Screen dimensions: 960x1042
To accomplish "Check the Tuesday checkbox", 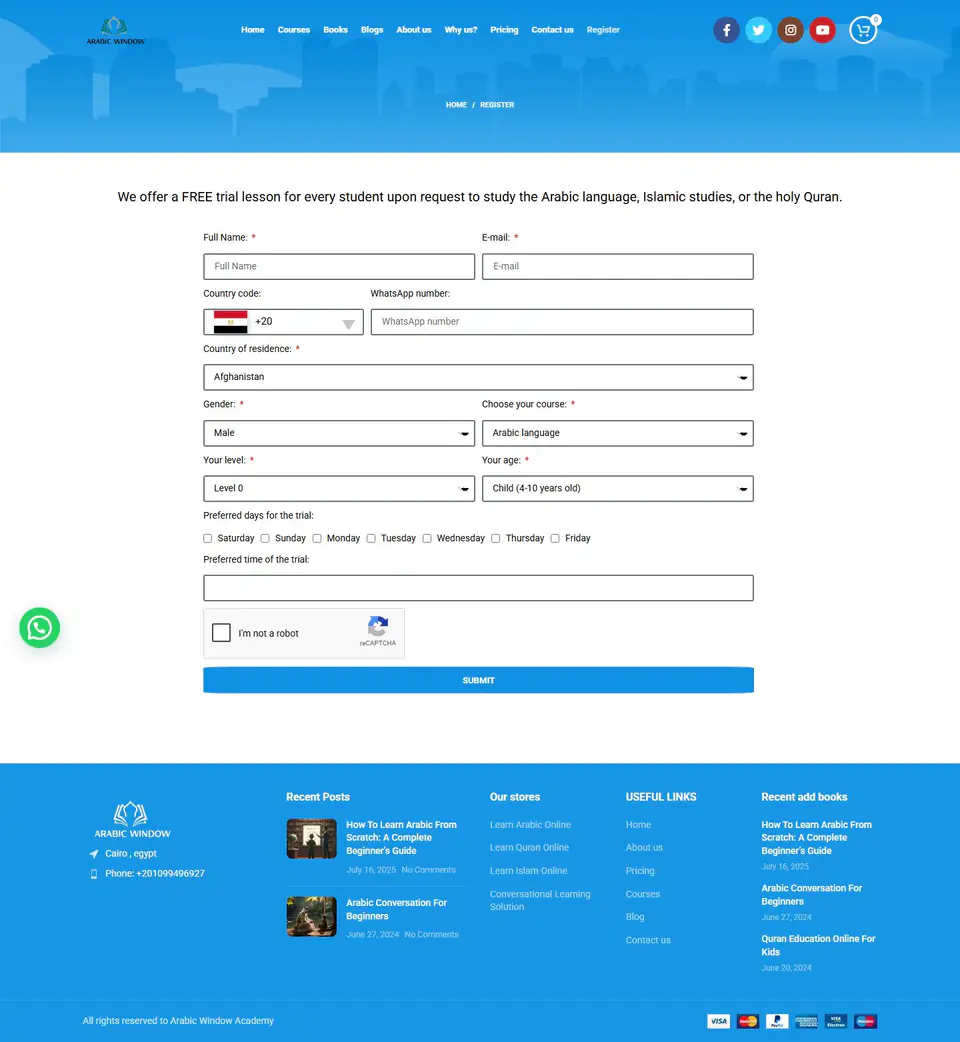I will [371, 538].
